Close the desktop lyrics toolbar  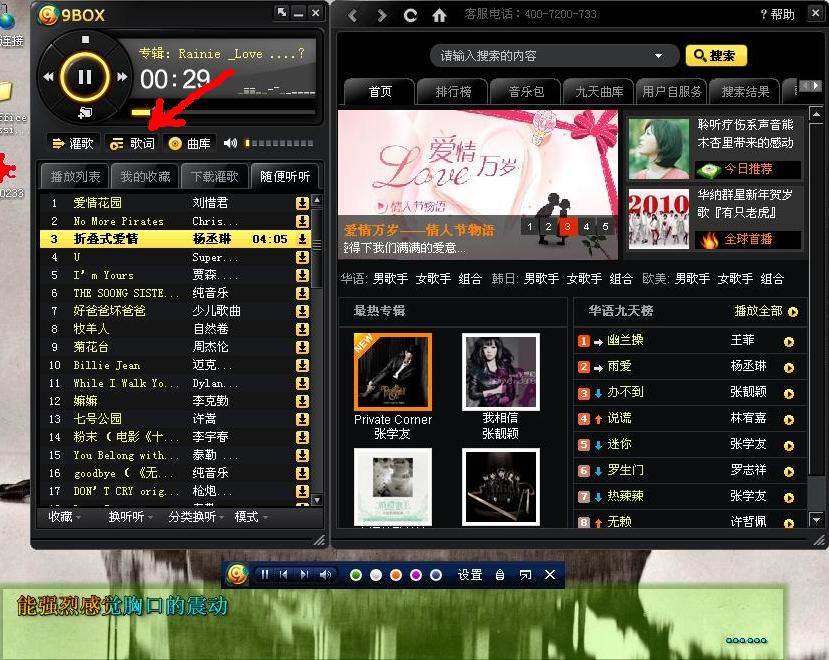click(x=550, y=574)
